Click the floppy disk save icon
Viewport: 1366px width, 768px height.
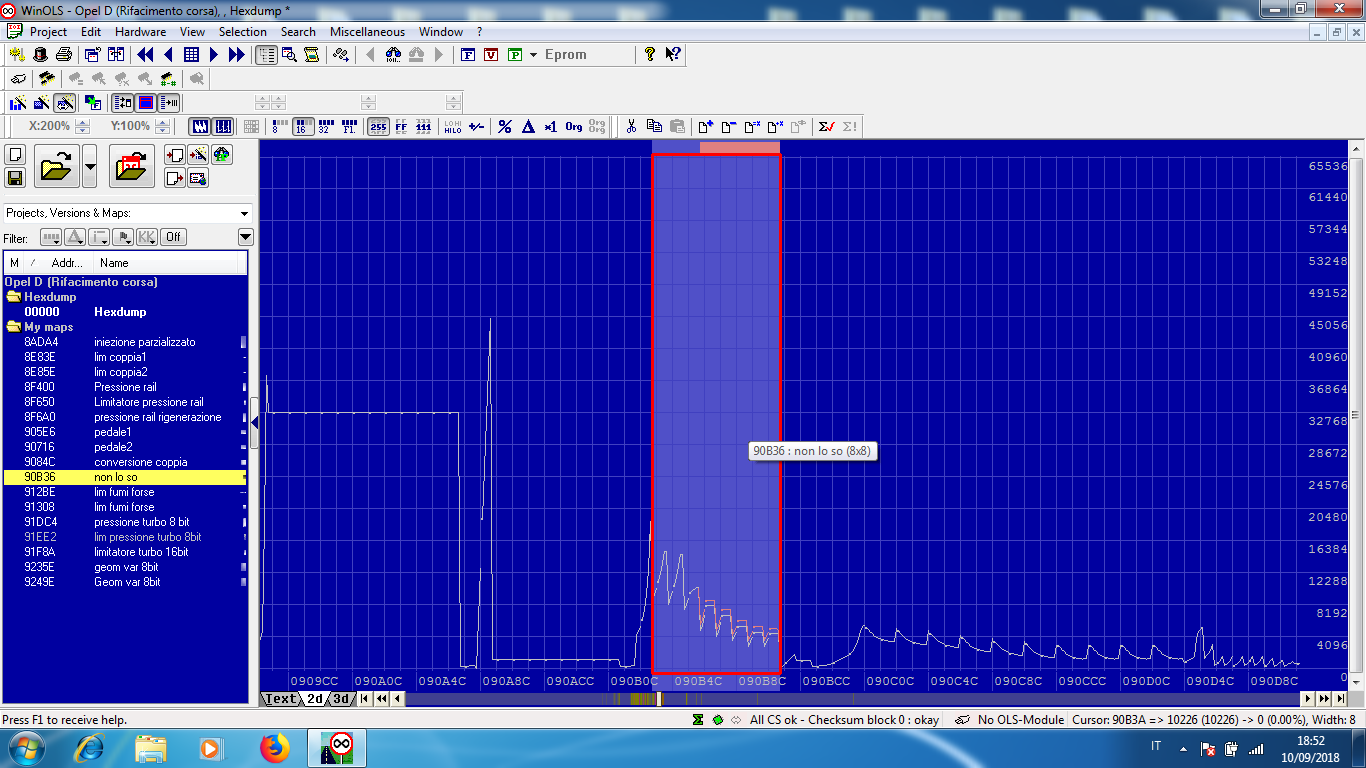(15, 178)
